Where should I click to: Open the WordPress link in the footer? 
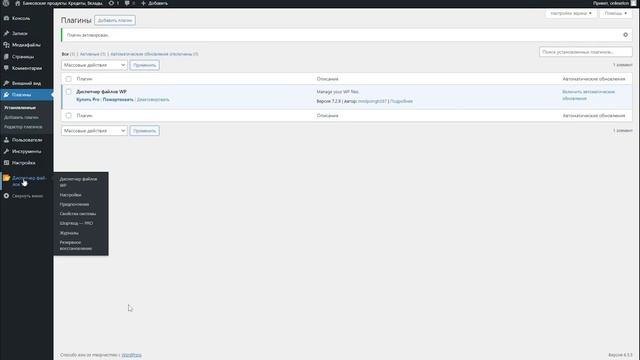click(131, 355)
